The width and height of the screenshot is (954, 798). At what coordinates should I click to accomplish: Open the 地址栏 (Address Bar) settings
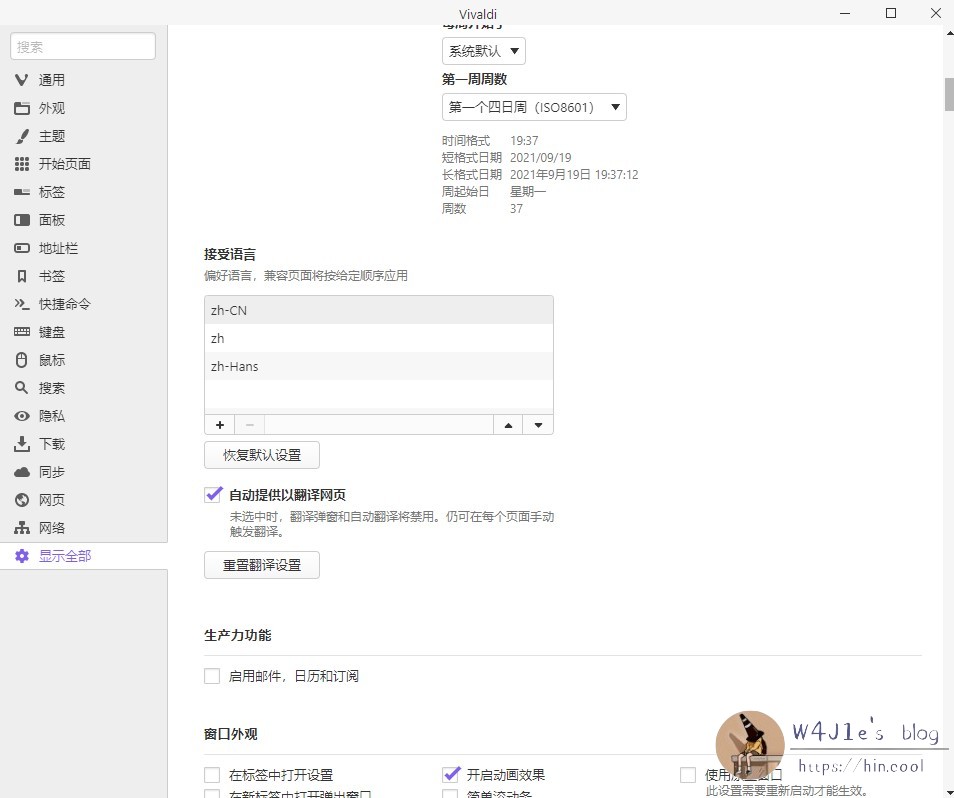[x=56, y=248]
